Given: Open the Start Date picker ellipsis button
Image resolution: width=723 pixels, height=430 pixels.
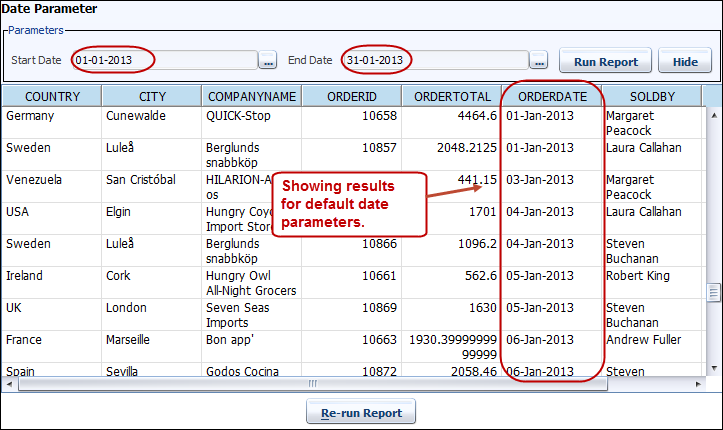Looking at the screenshot, I should (x=268, y=62).
